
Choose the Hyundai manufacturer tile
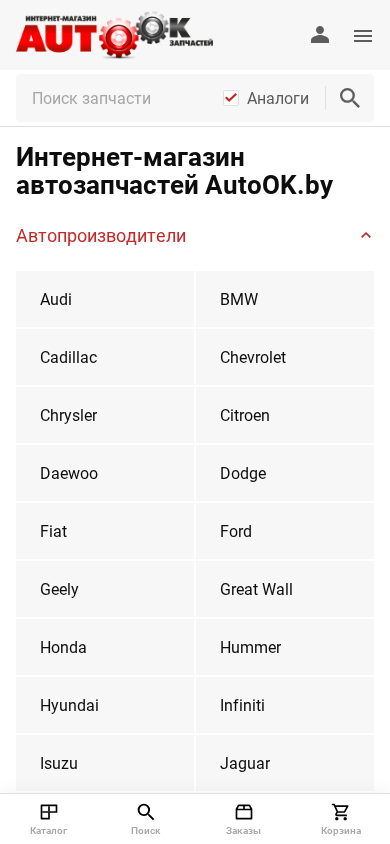click(x=105, y=706)
